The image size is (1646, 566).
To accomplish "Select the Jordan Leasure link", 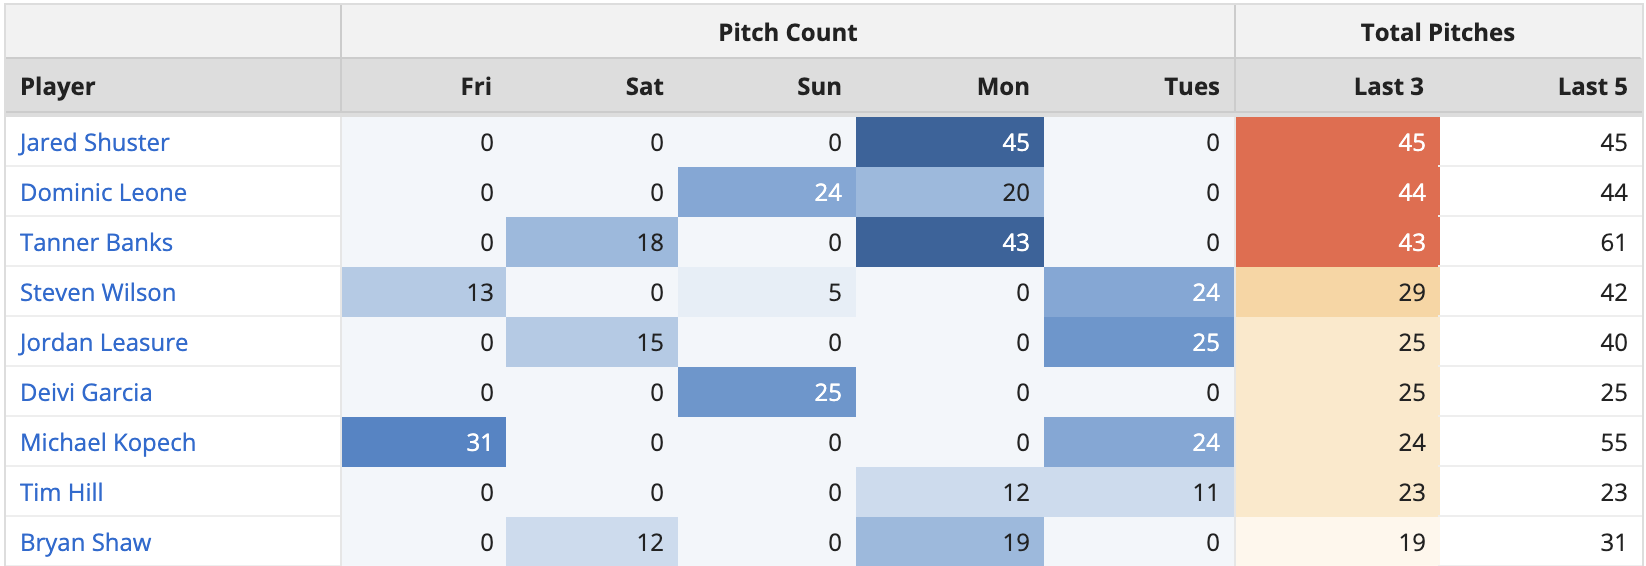I will (103, 342).
